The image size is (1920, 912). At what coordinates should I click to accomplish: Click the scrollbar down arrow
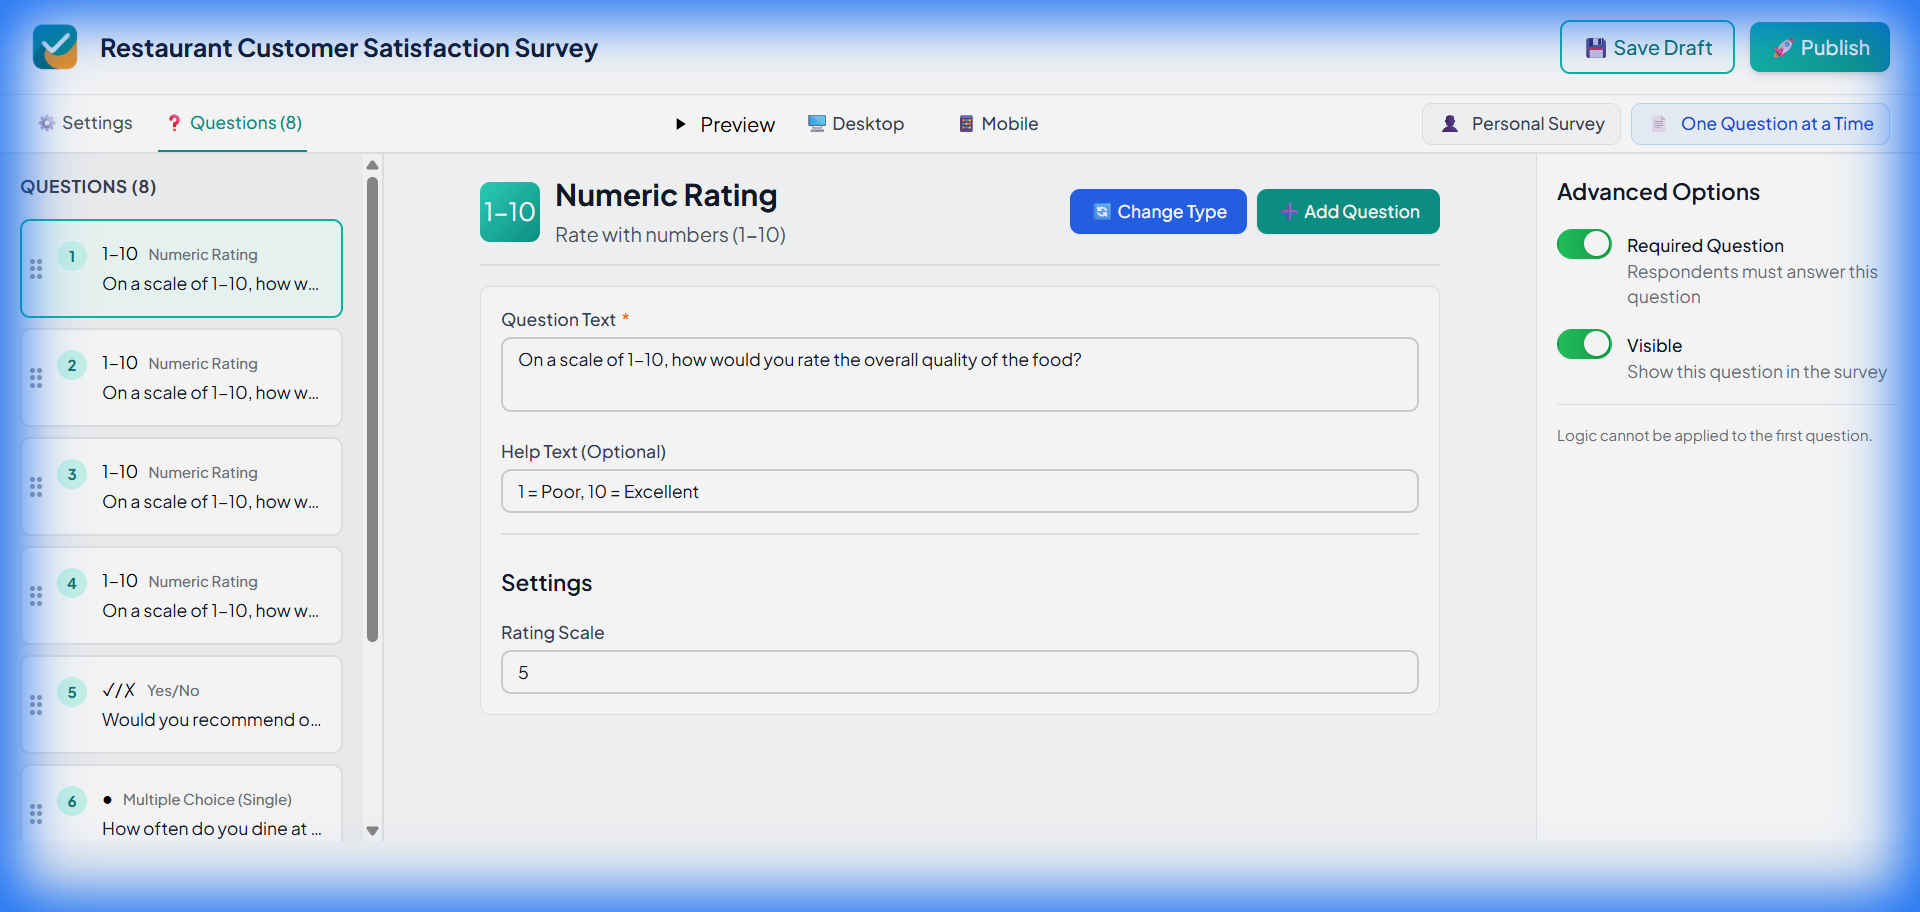coord(372,831)
